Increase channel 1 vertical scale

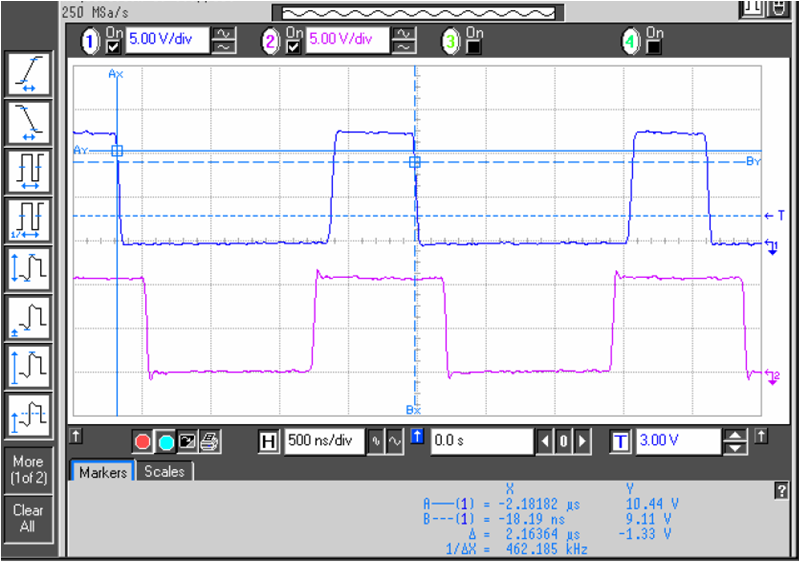click(223, 34)
